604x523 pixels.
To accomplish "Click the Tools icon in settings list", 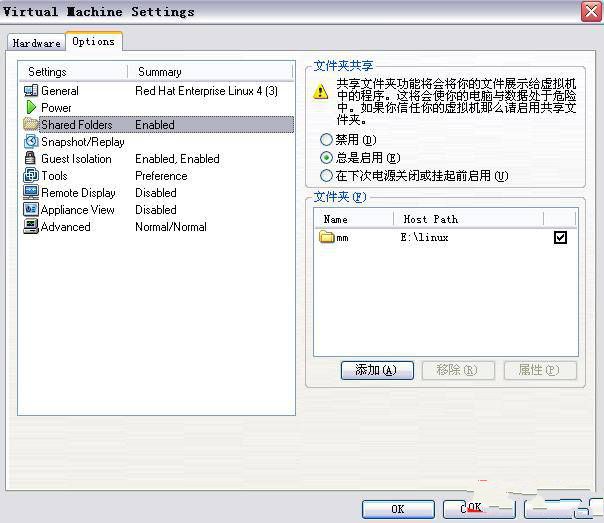I will pyautogui.click(x=30, y=175).
